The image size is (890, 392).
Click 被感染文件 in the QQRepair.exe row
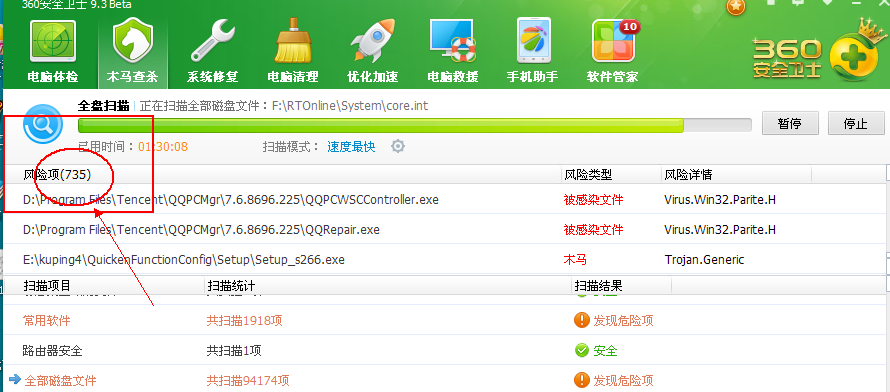click(593, 230)
